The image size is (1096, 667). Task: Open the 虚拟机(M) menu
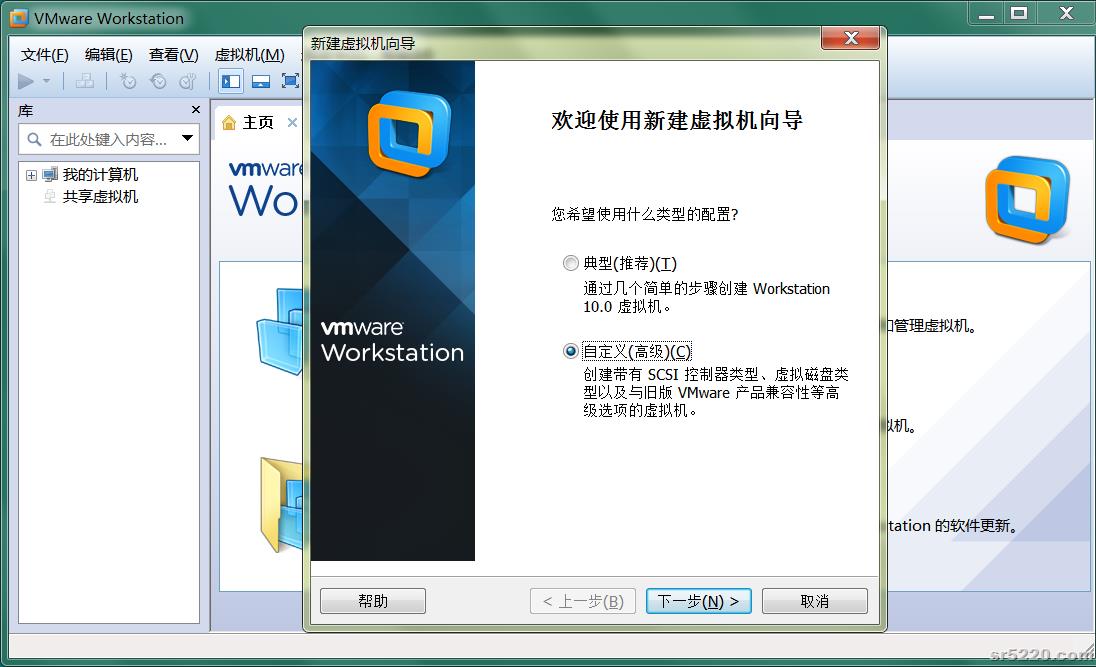pyautogui.click(x=250, y=55)
